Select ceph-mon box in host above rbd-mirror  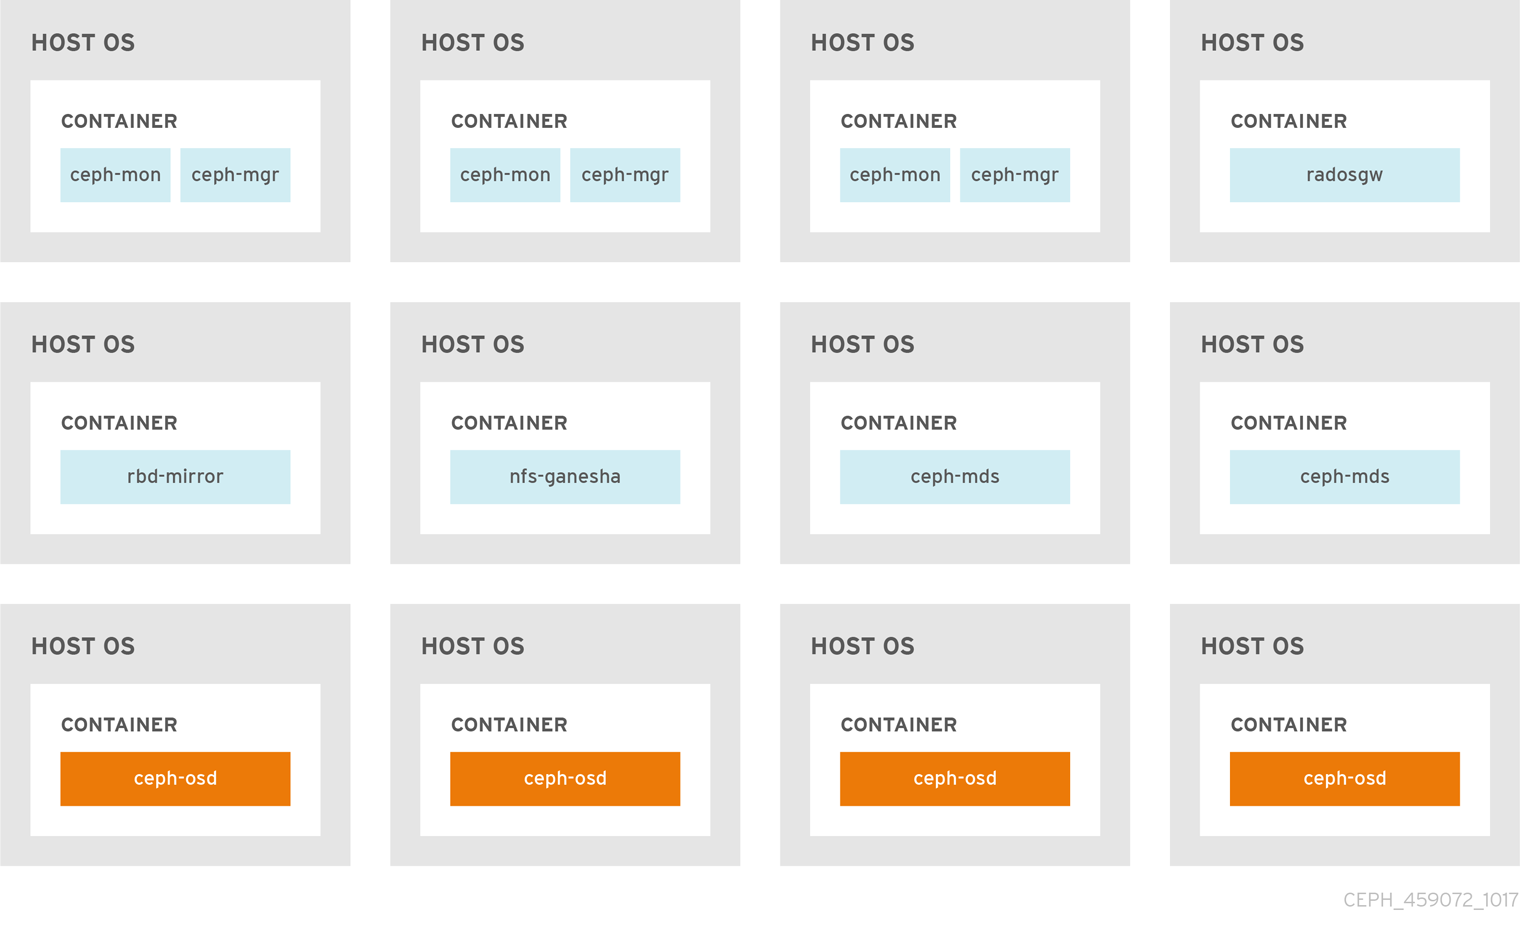[x=115, y=175]
